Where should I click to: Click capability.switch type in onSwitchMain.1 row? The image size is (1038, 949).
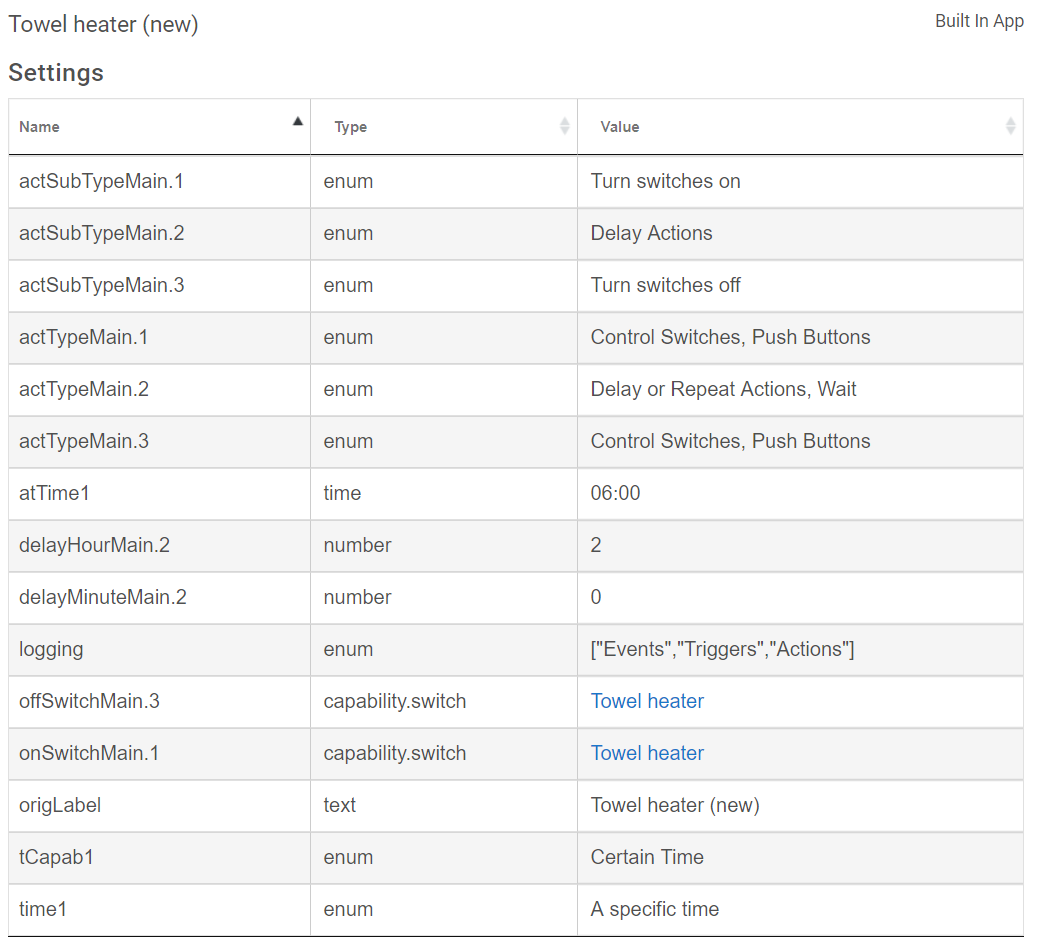pyautogui.click(x=395, y=753)
